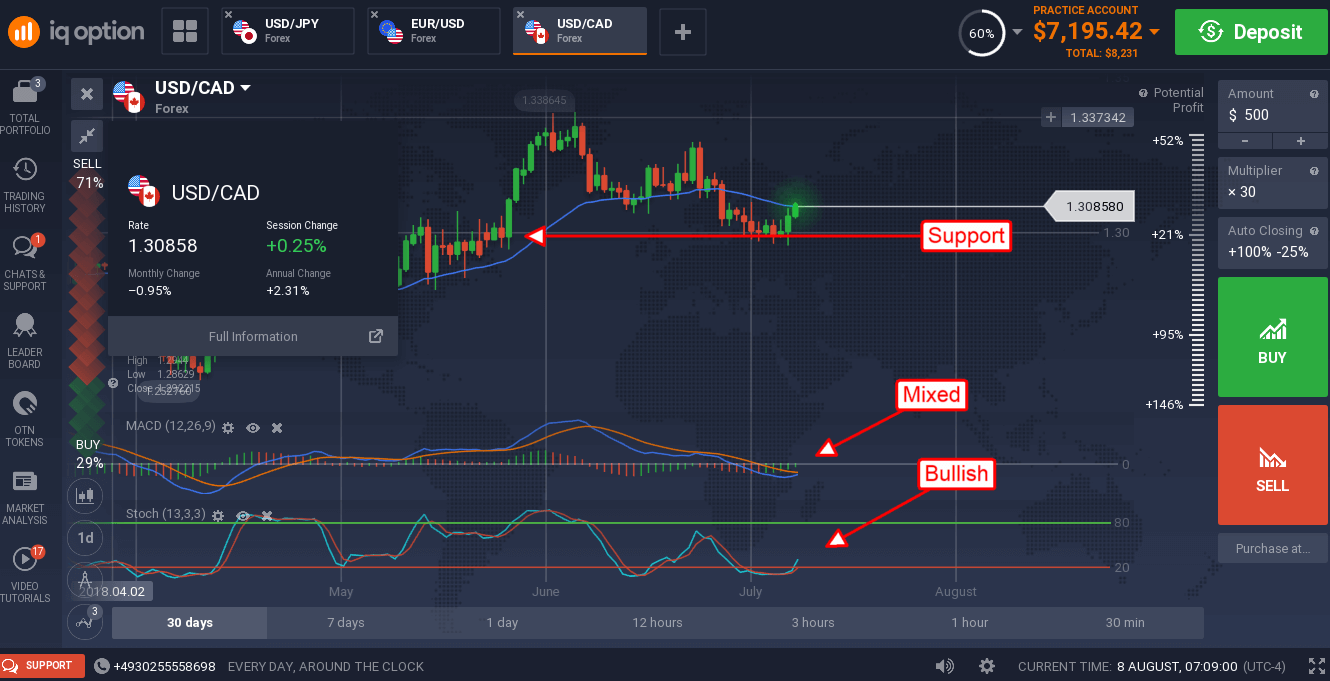Viewport: 1330px width, 681px height.
Task: Open settings gear in the bottom bar
Action: tap(987, 666)
